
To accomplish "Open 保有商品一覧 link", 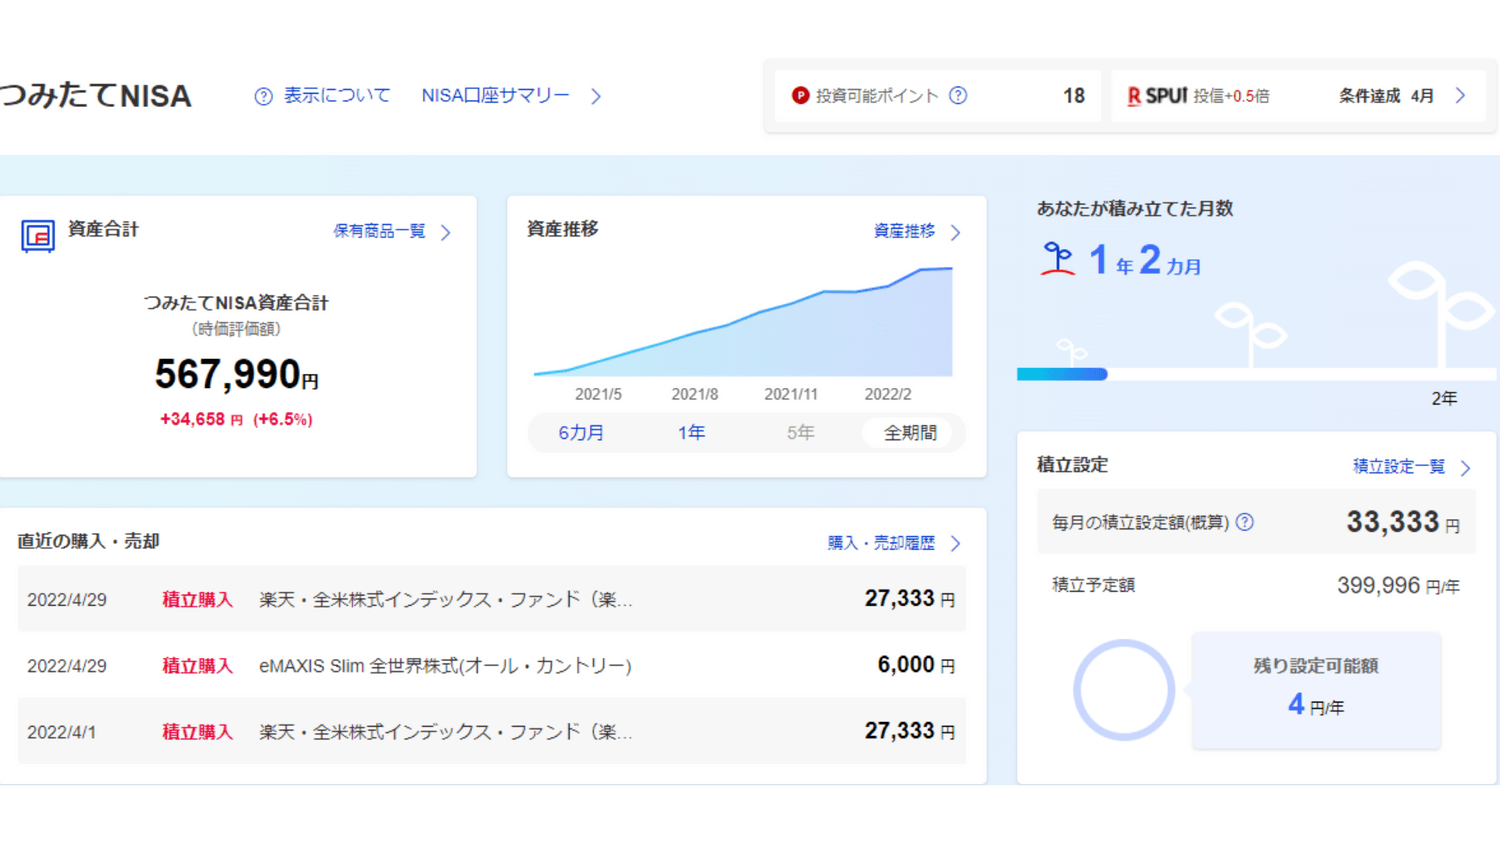I will point(379,231).
